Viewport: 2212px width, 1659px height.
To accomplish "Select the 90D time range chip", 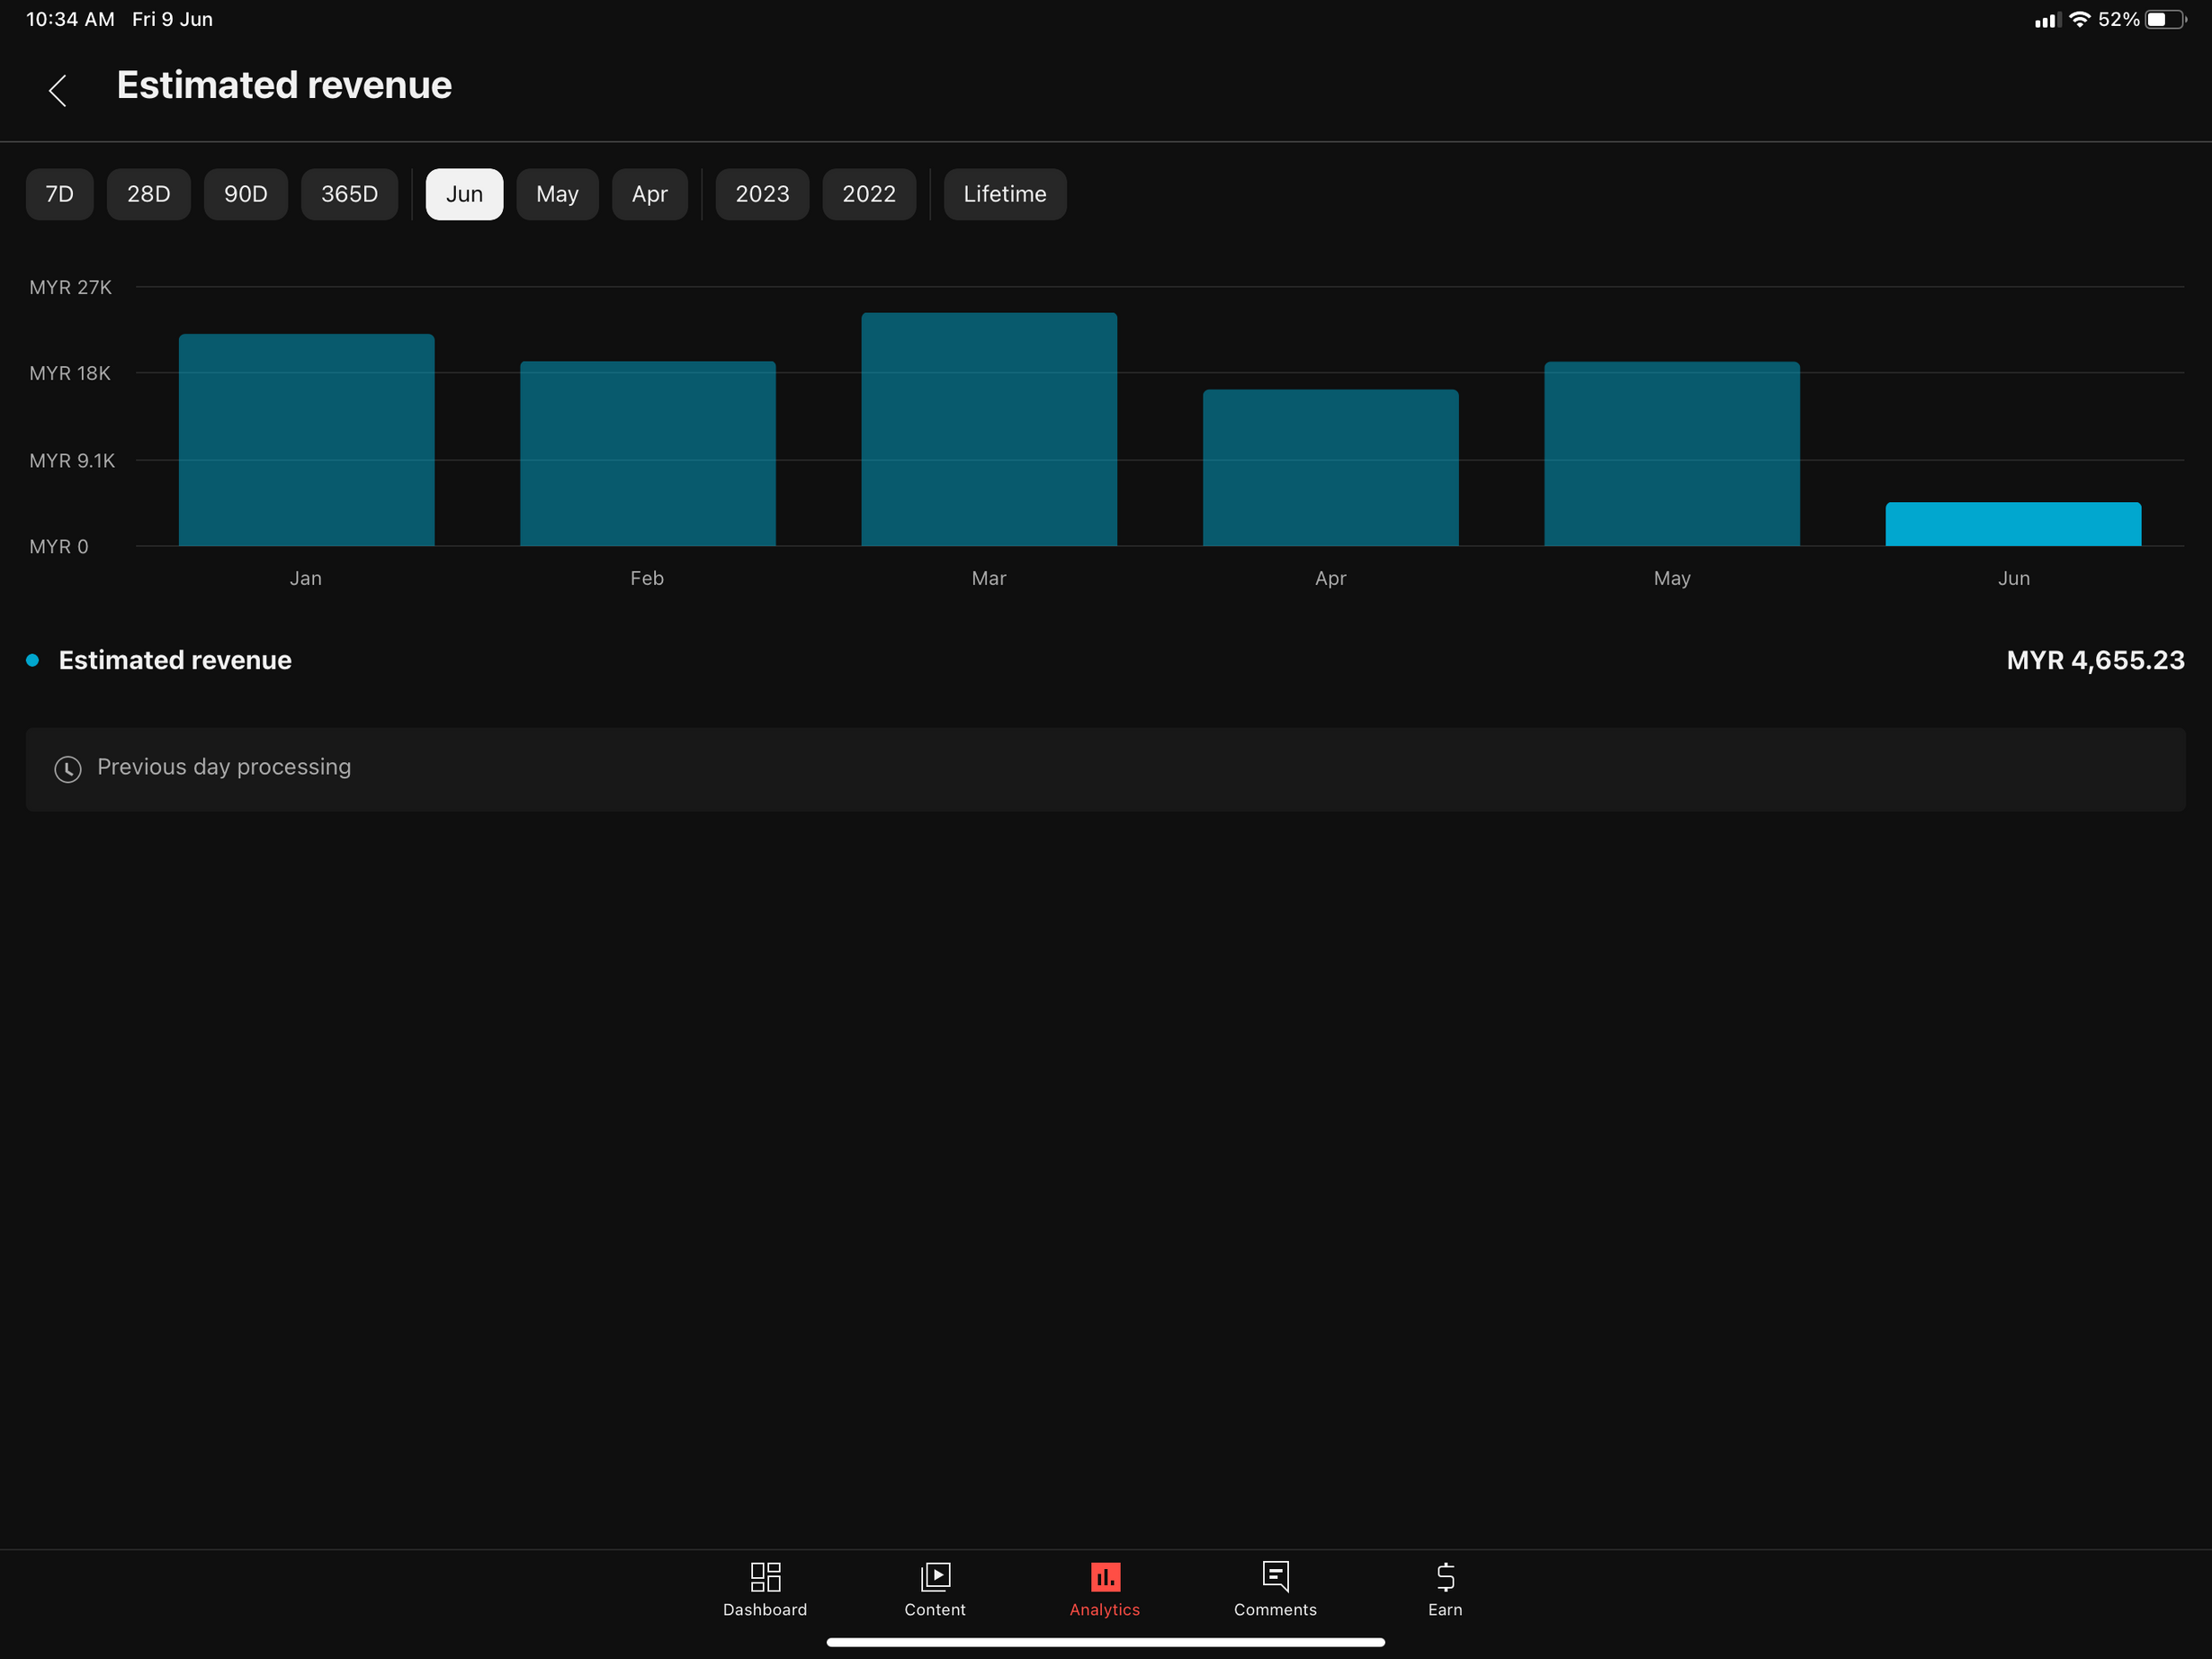I will point(246,194).
